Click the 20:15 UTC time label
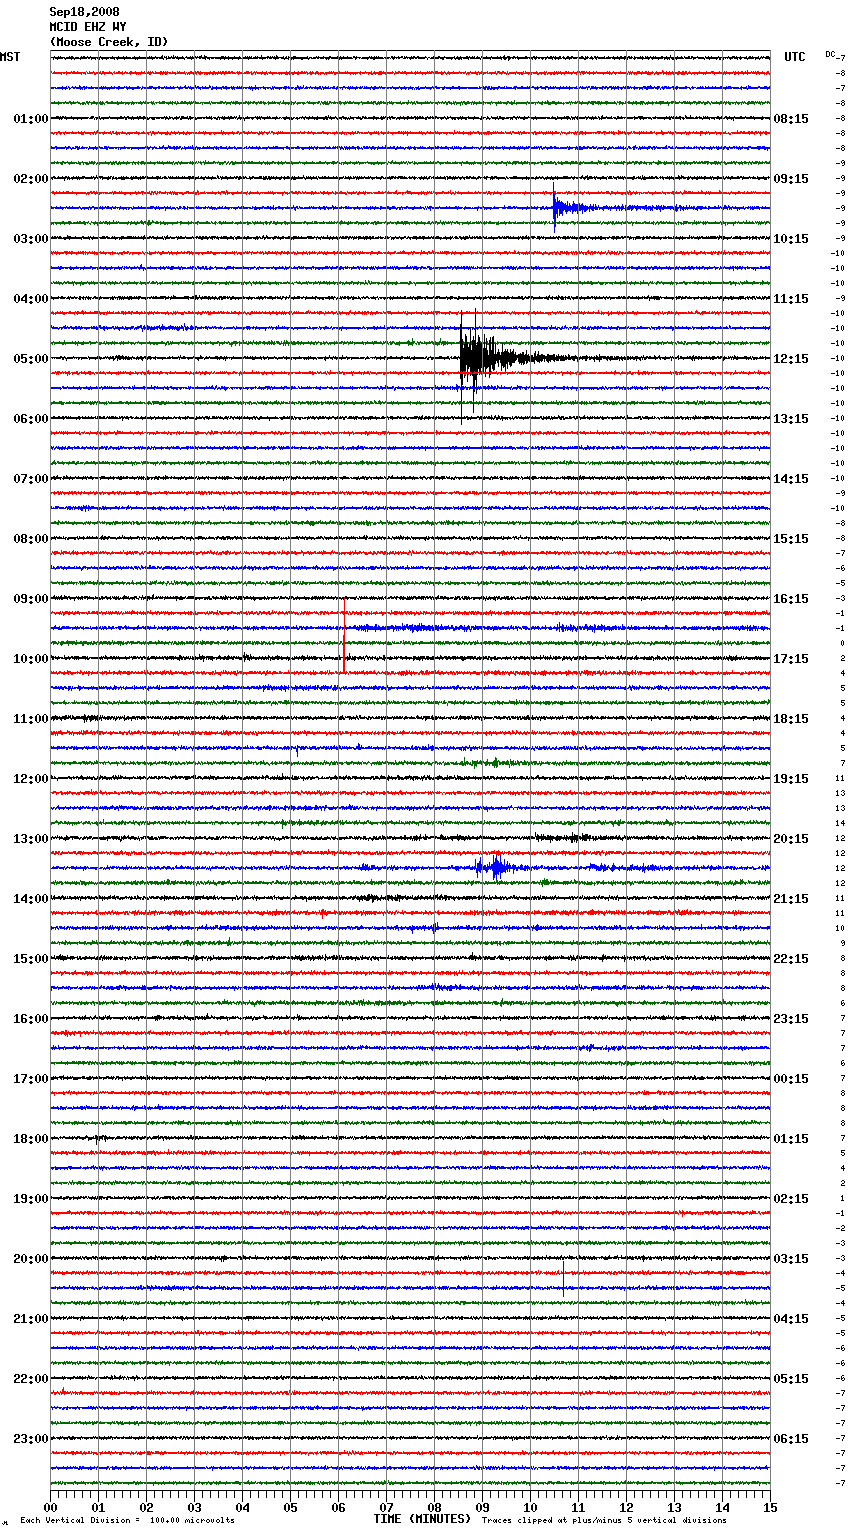 (791, 839)
